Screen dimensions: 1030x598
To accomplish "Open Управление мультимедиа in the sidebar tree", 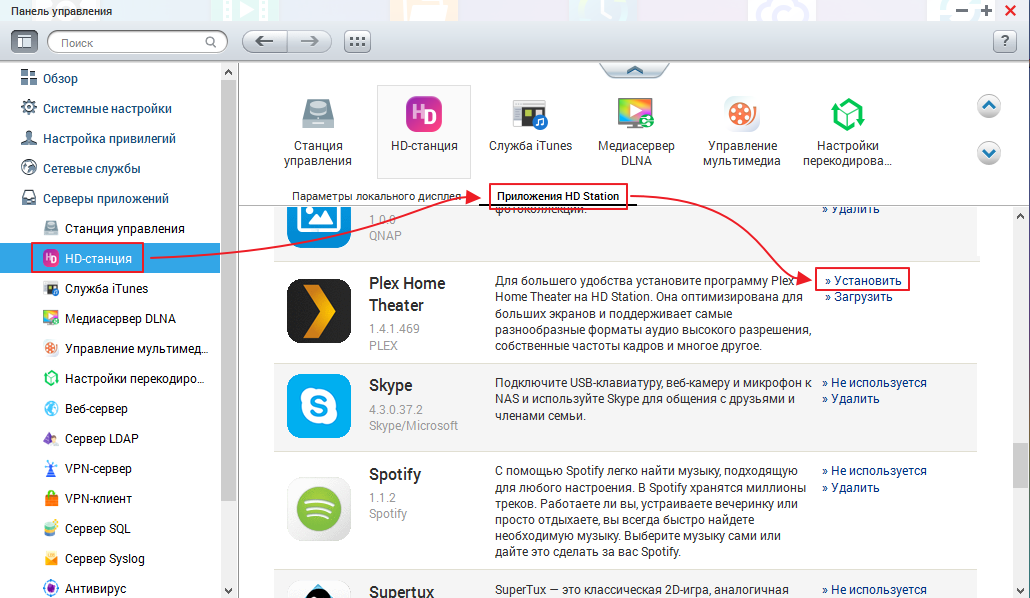I will point(136,348).
